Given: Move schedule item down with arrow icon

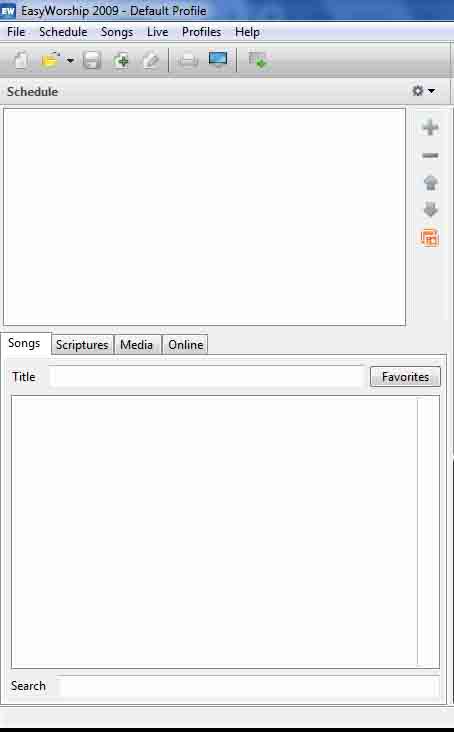Looking at the screenshot, I should (x=430, y=210).
